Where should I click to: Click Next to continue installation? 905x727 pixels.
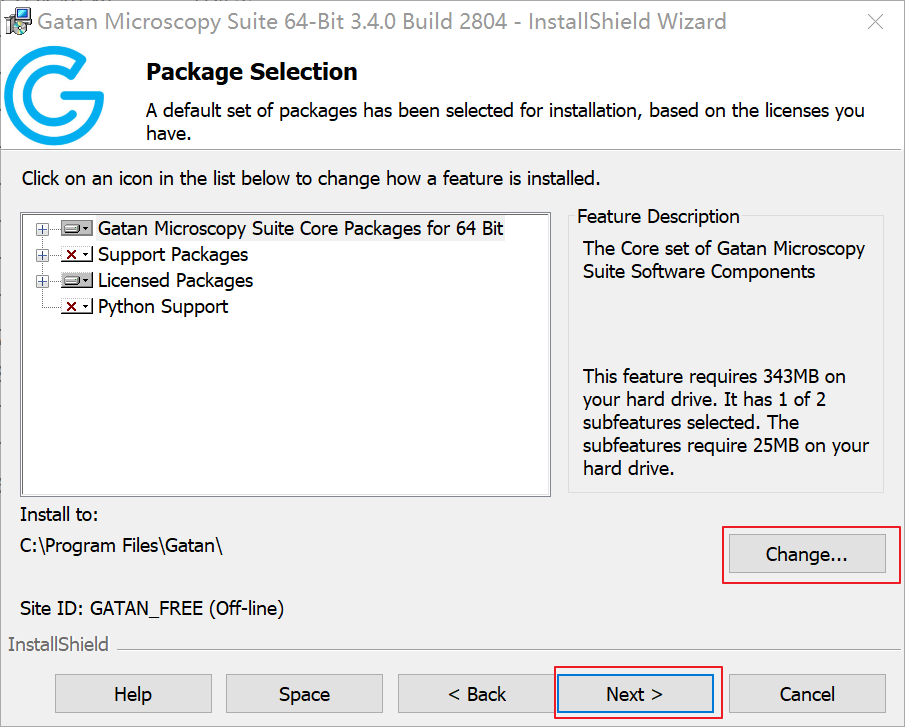pyautogui.click(x=635, y=694)
